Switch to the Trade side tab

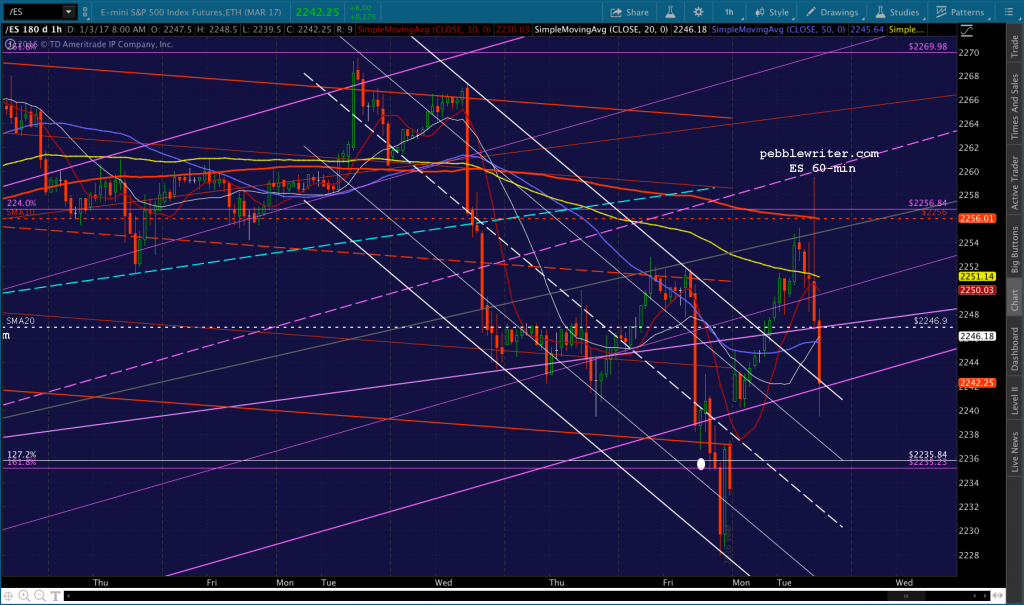1015,46
